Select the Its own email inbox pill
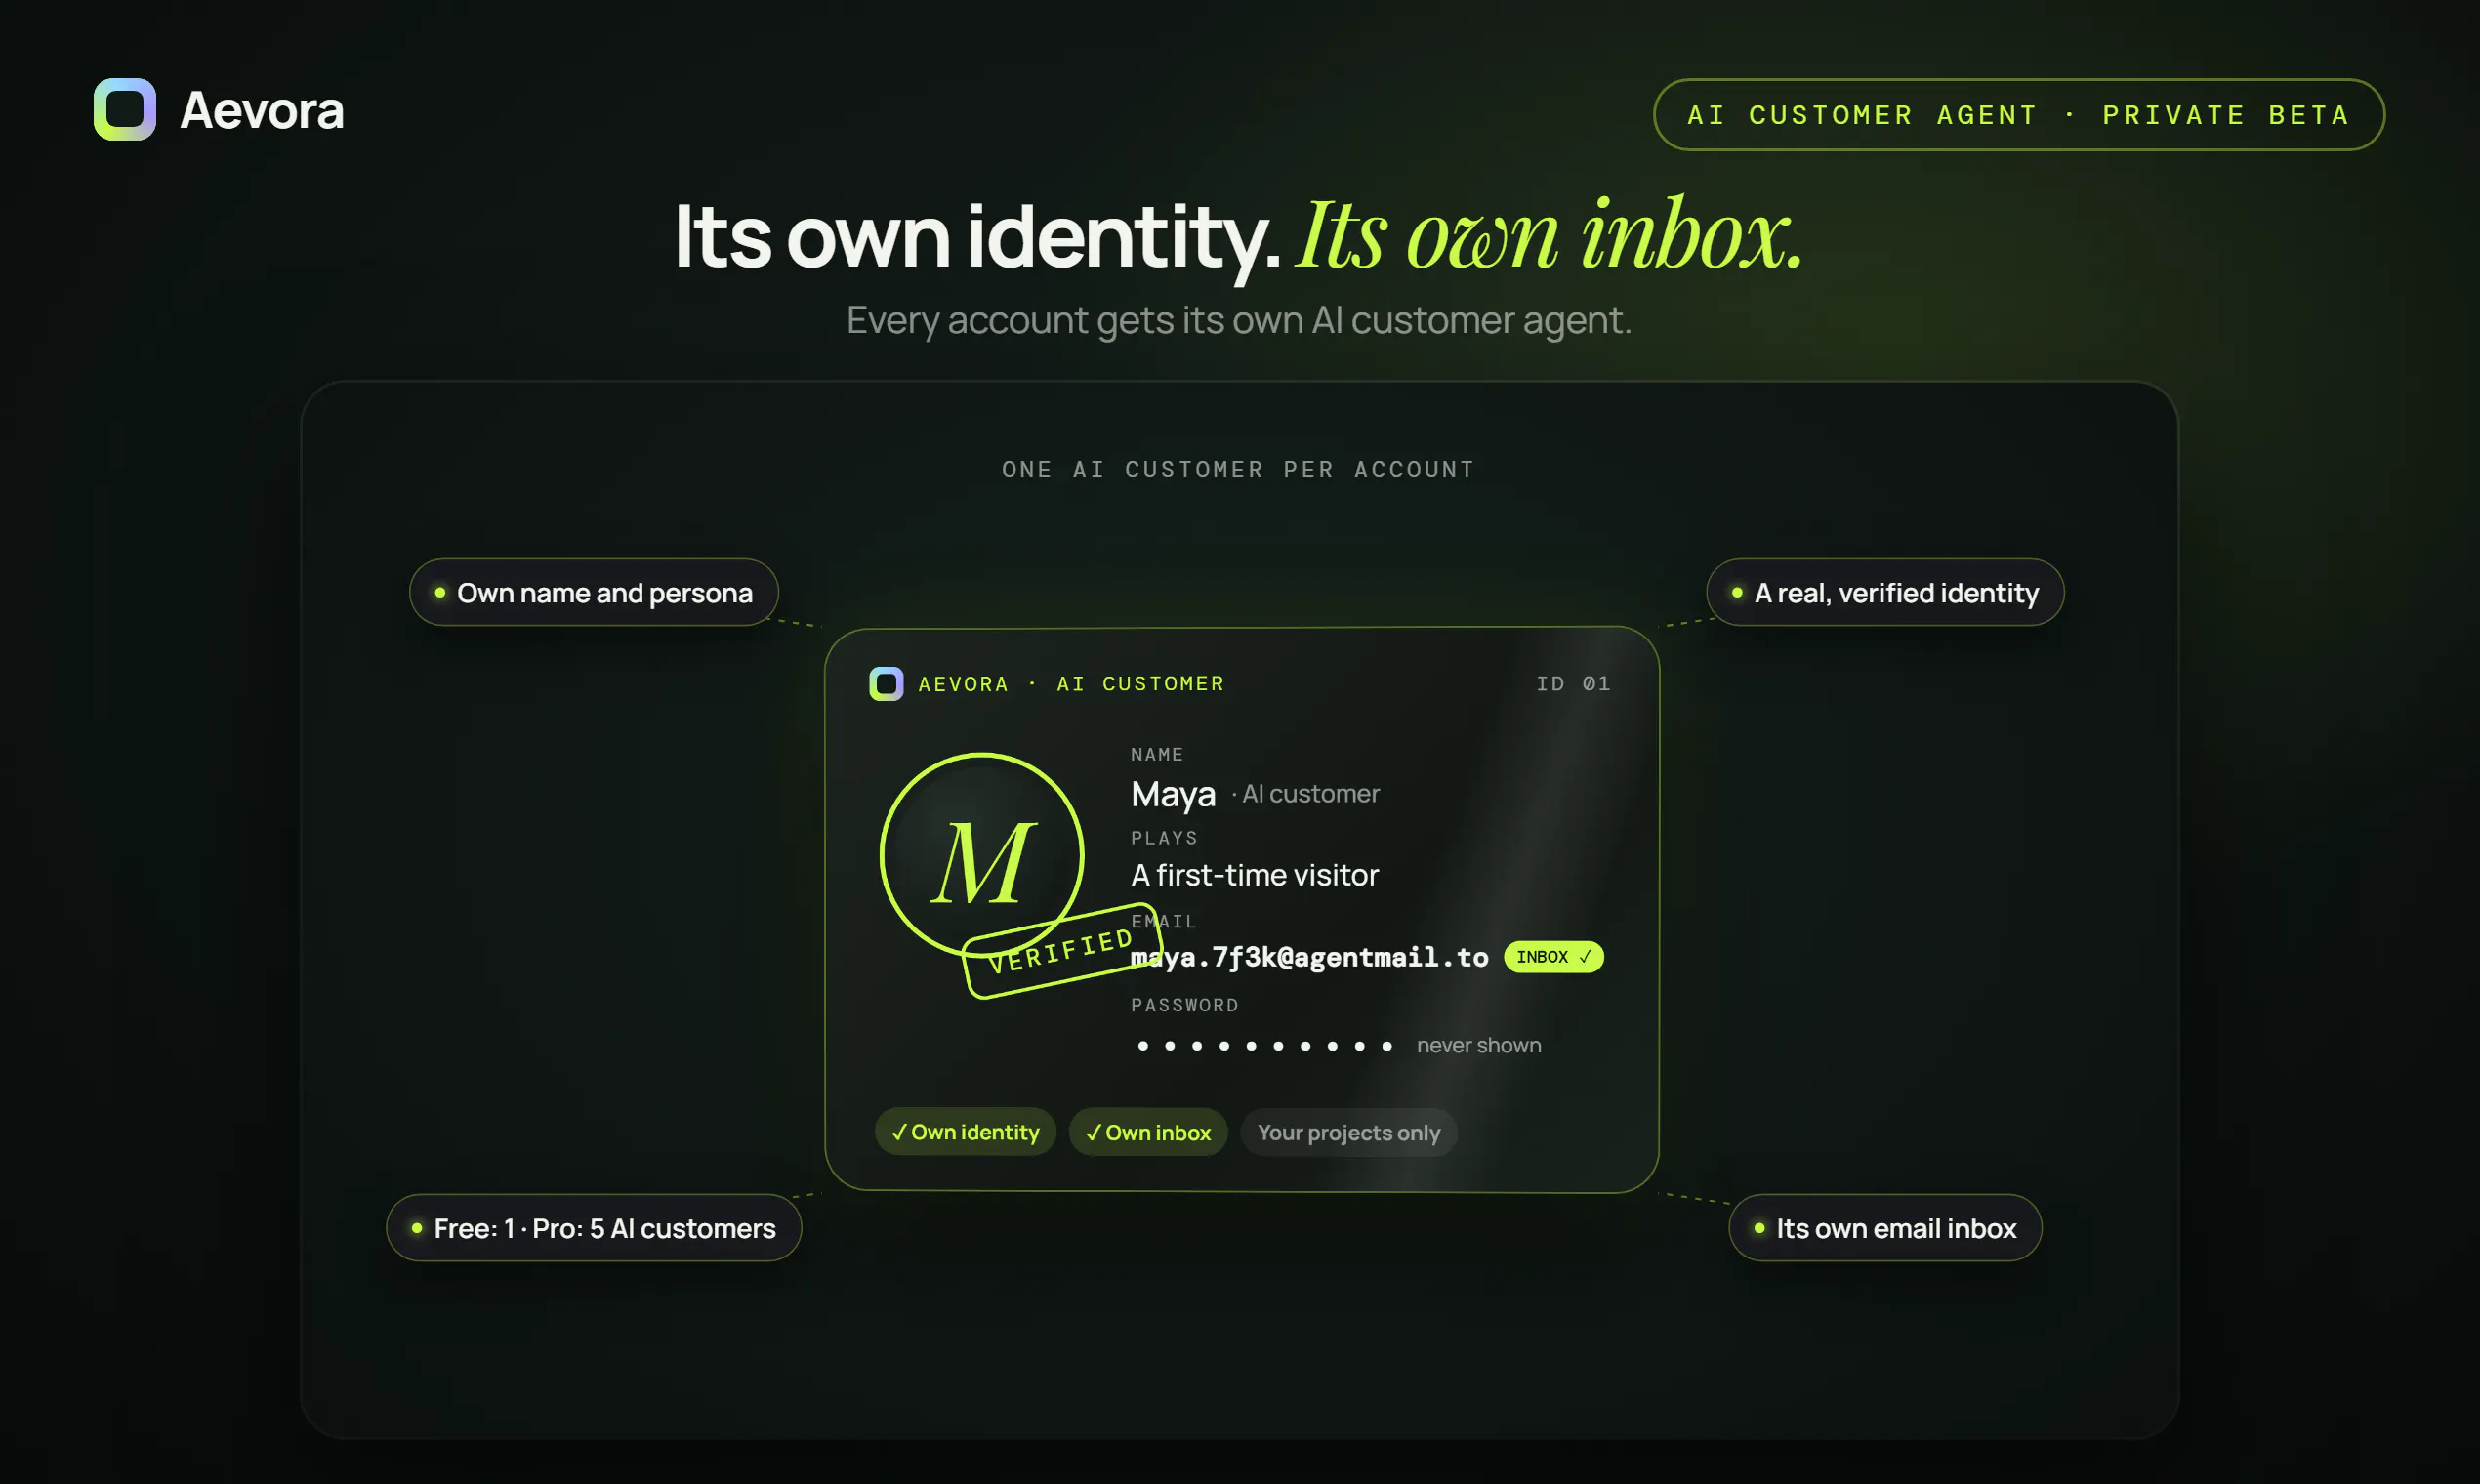This screenshot has width=2480, height=1484. [x=1885, y=1228]
